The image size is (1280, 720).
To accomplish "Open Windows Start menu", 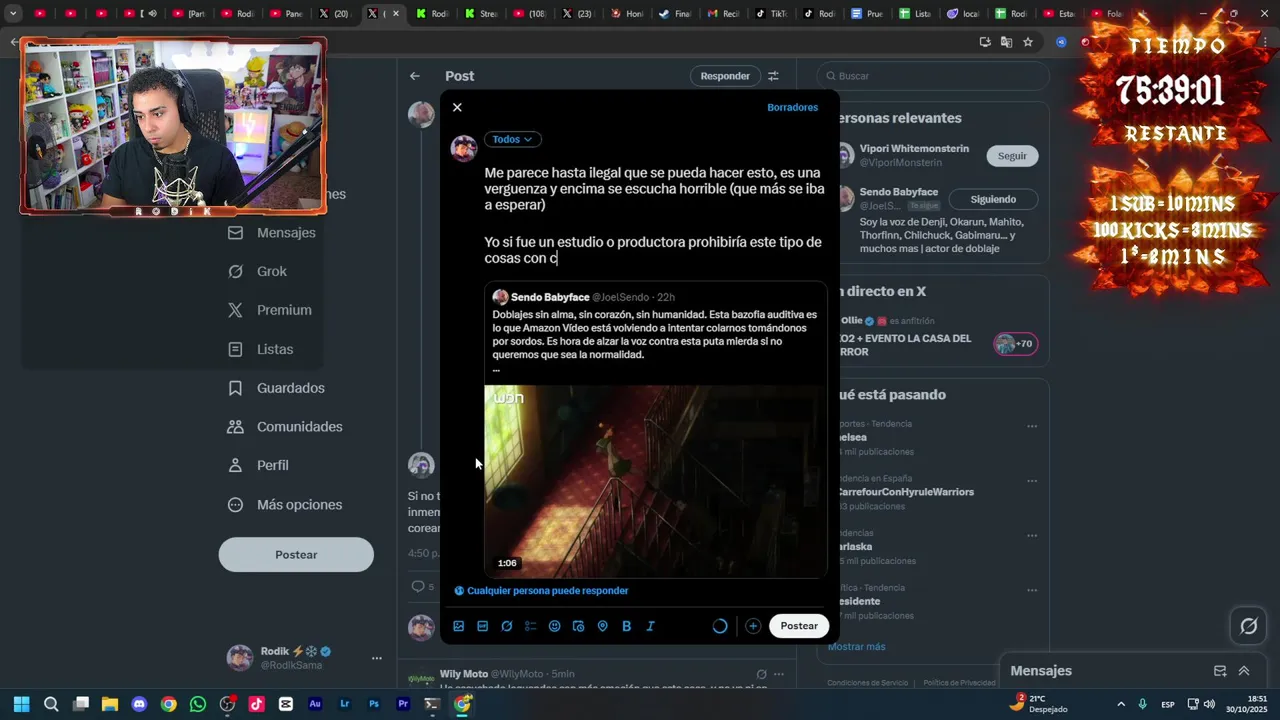I will tap(21, 704).
